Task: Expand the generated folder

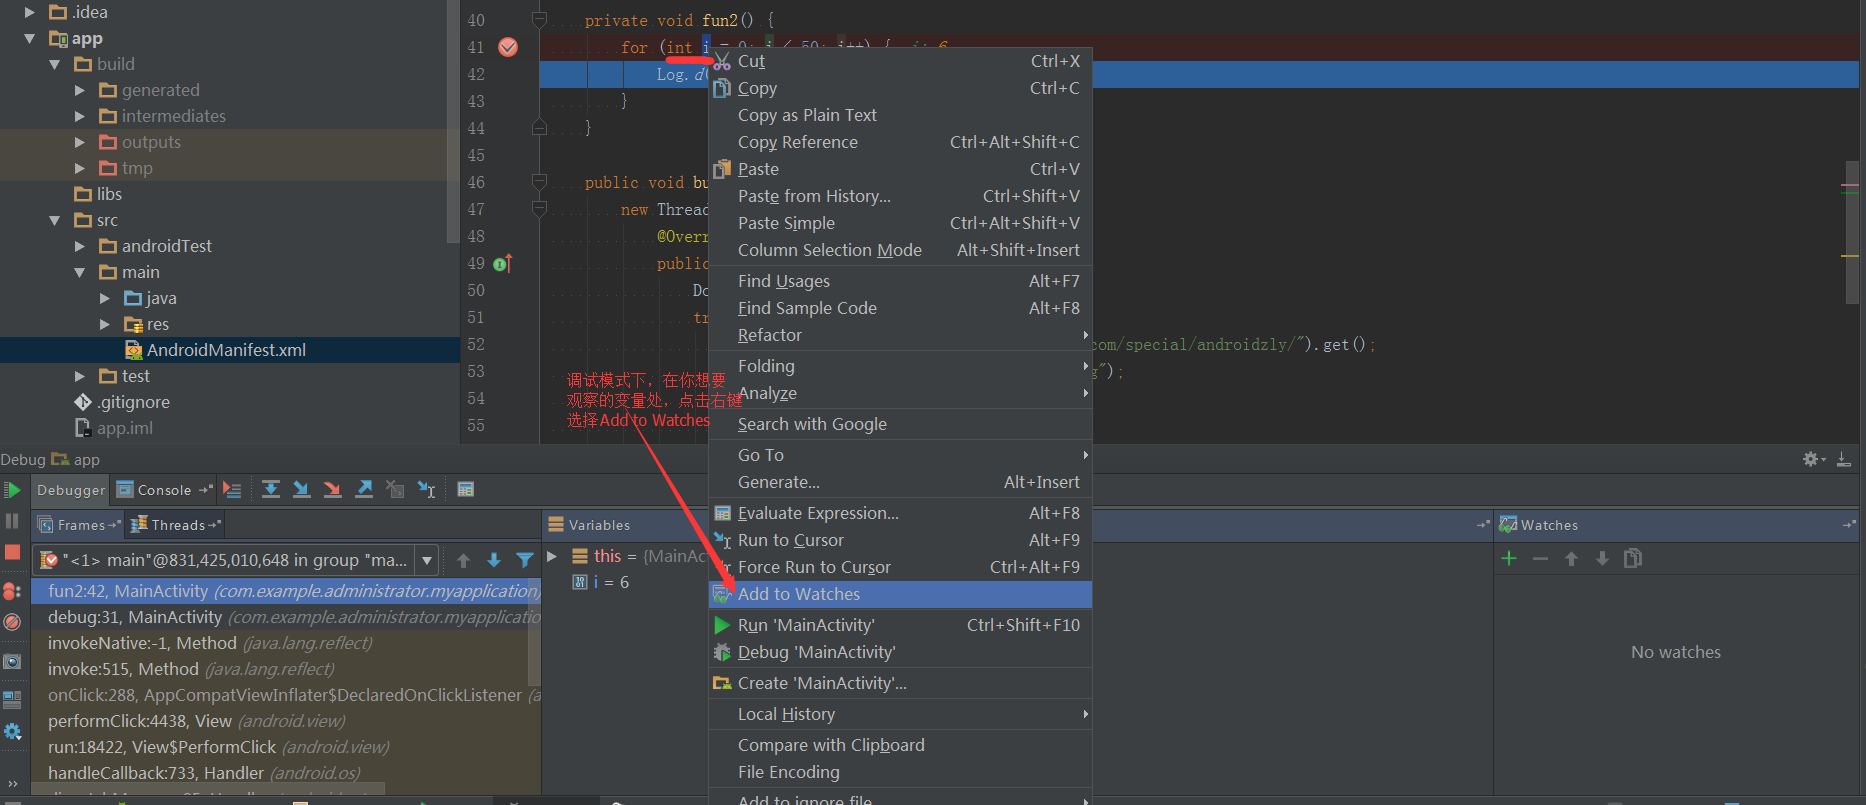Action: click(80, 90)
